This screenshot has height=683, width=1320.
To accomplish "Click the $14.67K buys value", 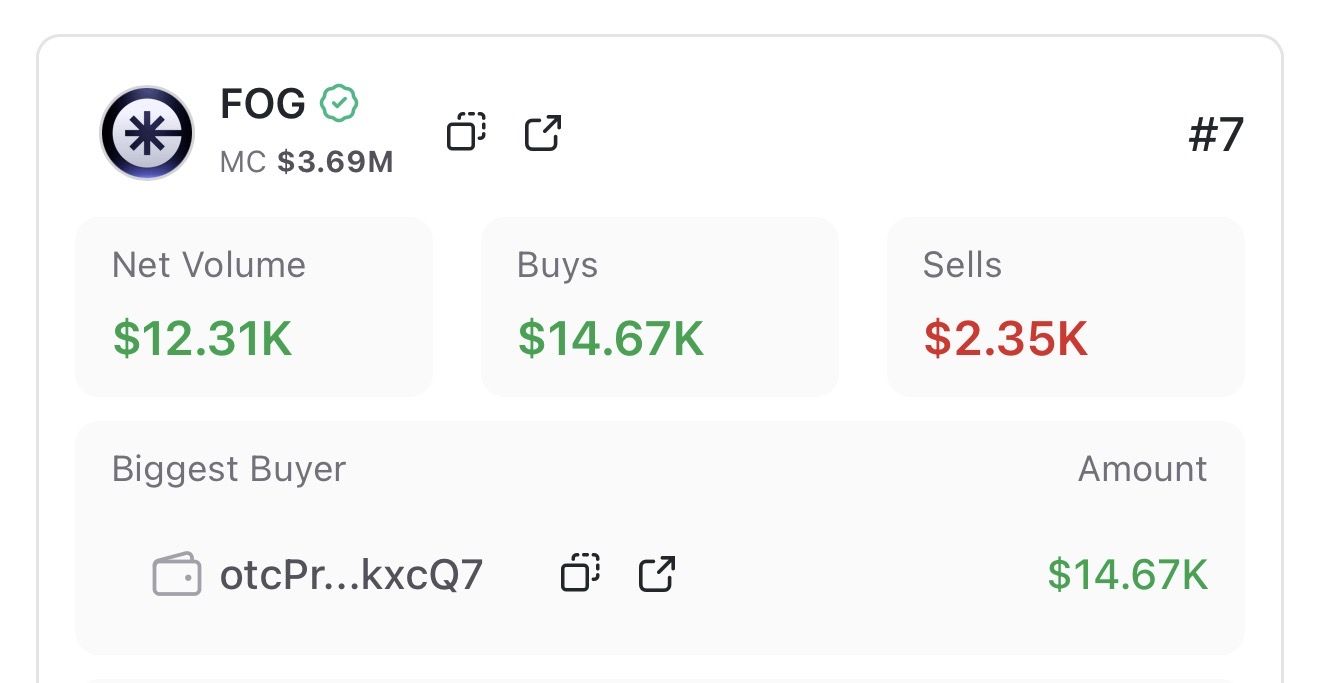I will tap(610, 338).
